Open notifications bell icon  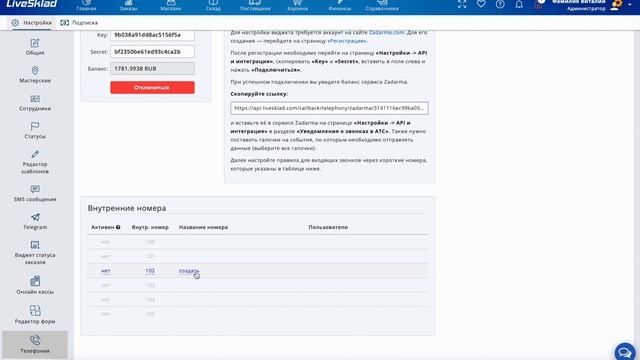tap(519, 4)
